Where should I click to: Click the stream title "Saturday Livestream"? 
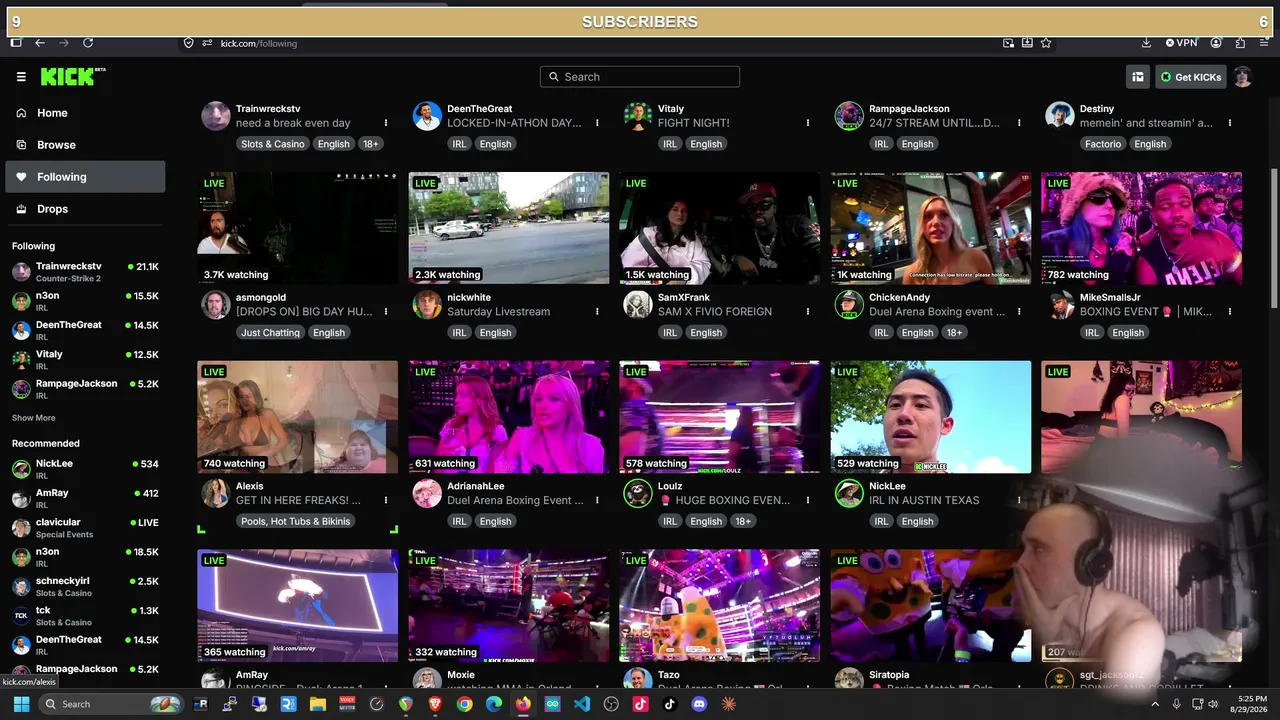click(499, 312)
